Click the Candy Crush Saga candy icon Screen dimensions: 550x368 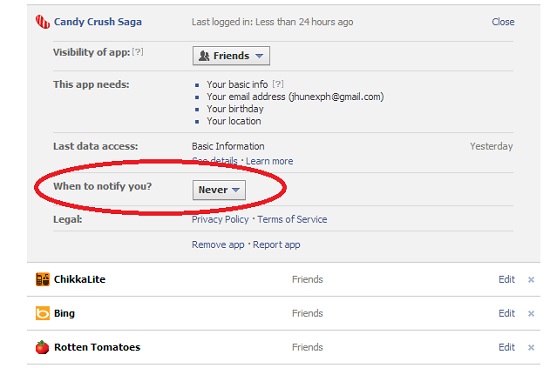(43, 22)
